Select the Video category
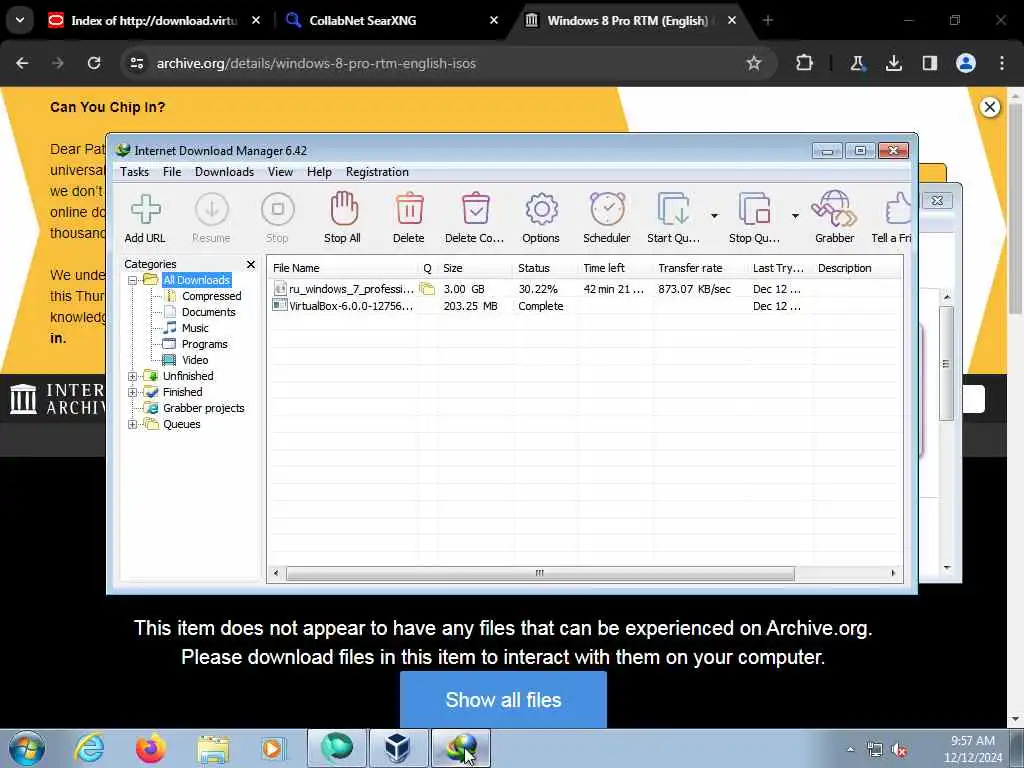1024x768 pixels. pyautogui.click(x=186, y=360)
